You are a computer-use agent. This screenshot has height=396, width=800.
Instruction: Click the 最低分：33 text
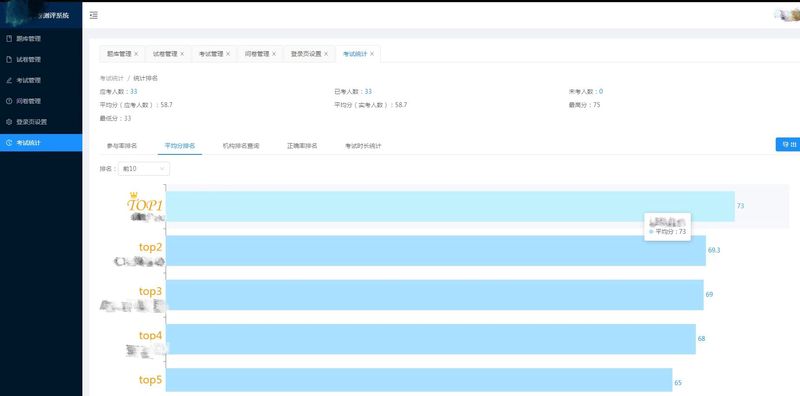115,118
